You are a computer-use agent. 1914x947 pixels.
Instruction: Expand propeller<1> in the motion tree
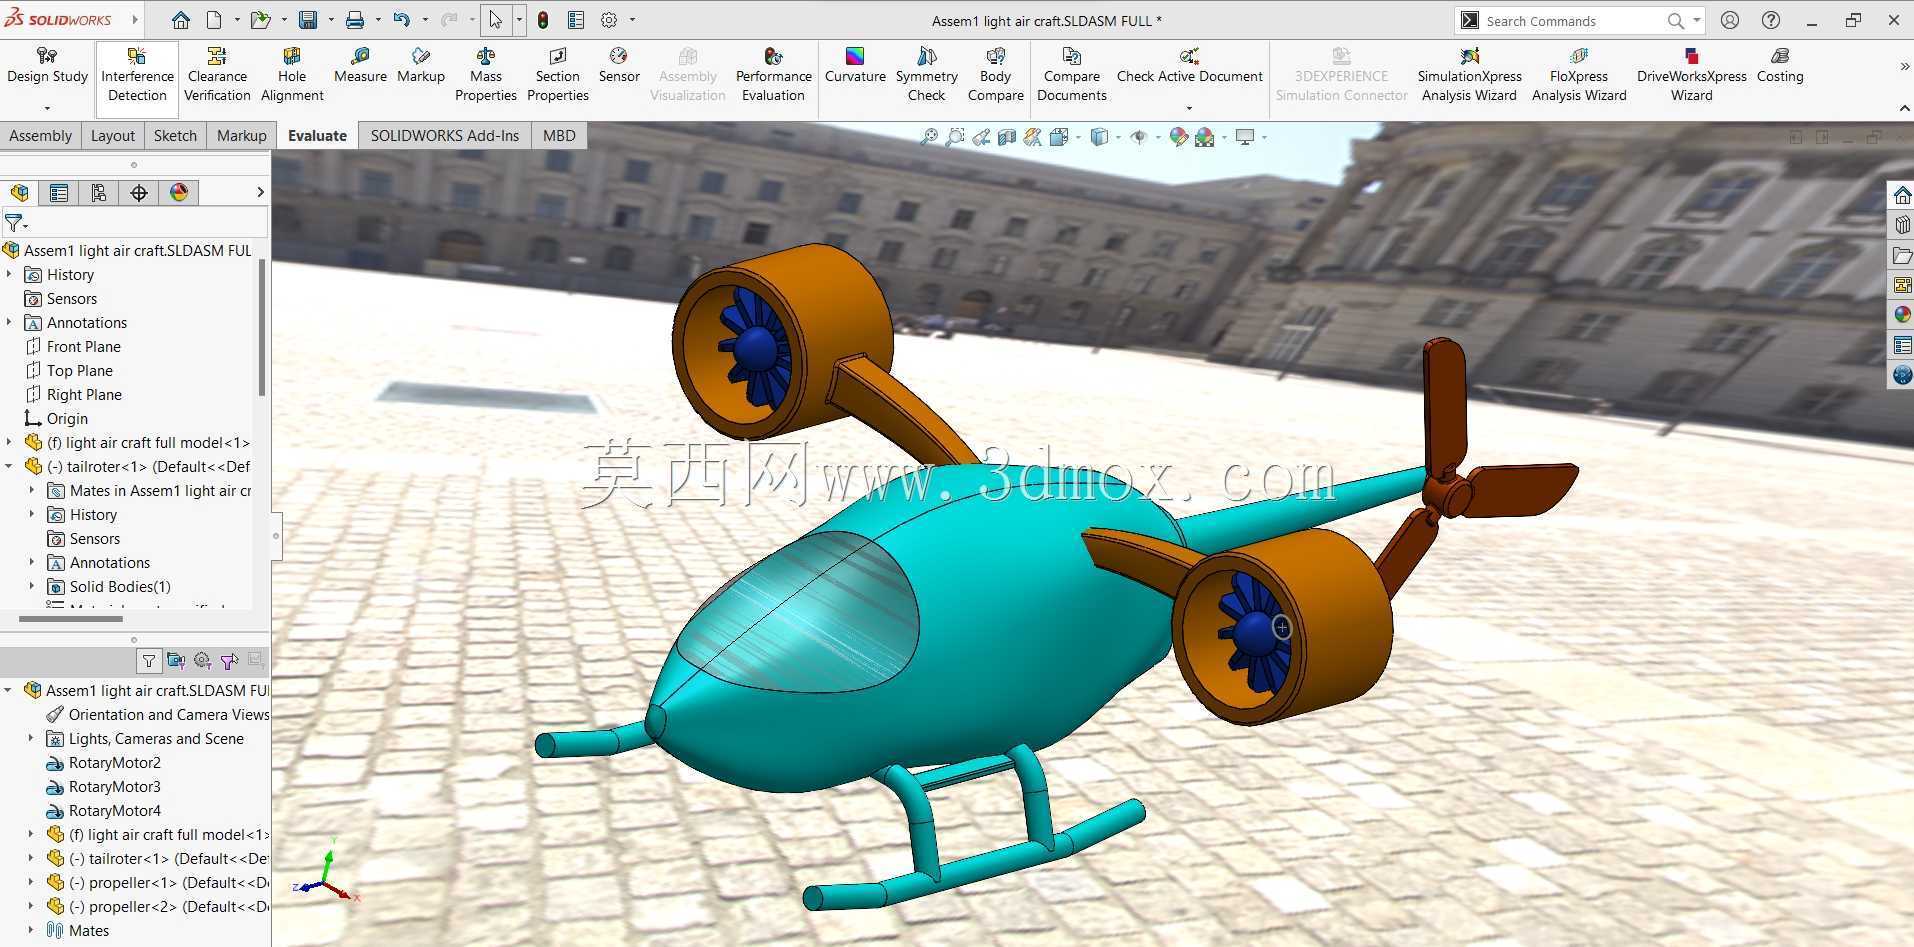tap(31, 882)
